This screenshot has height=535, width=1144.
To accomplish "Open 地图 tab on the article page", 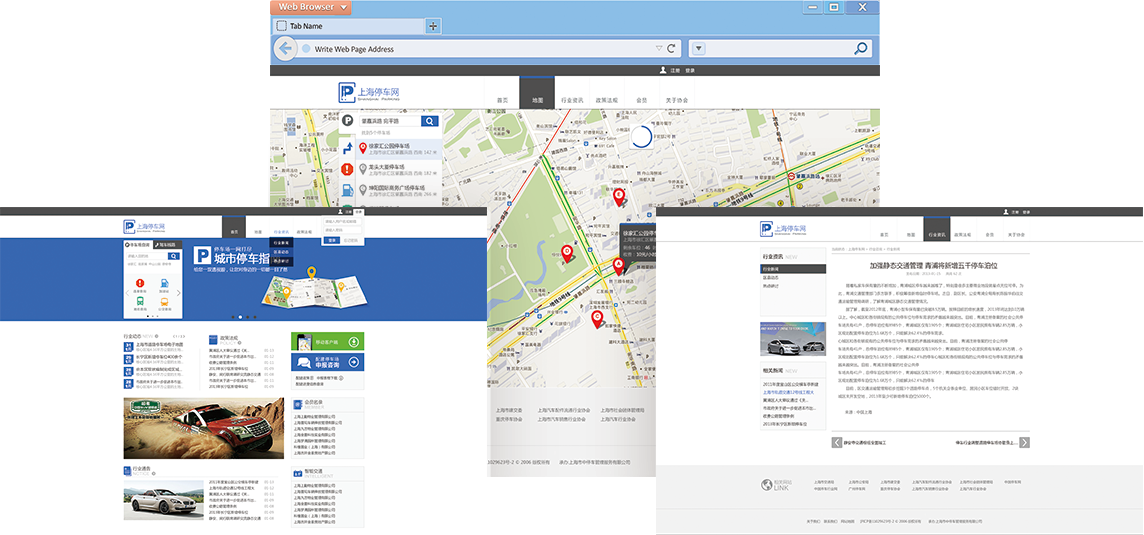I will click(x=911, y=235).
